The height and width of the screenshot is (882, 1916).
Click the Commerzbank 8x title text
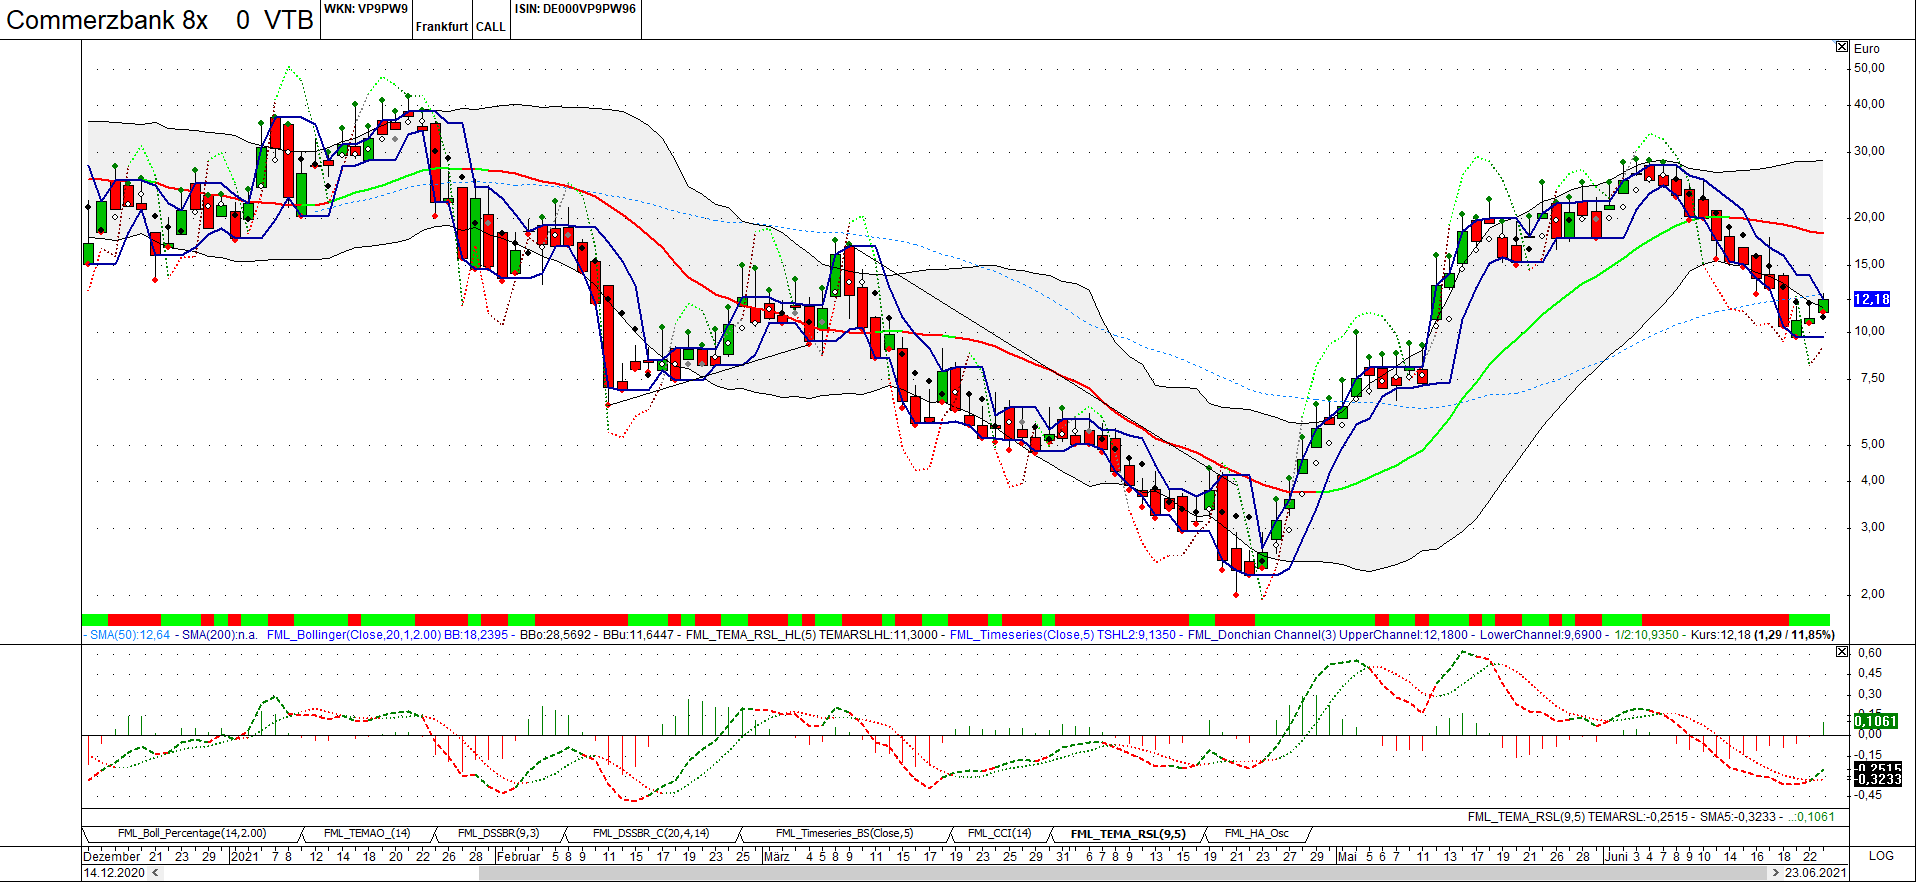pos(107,20)
